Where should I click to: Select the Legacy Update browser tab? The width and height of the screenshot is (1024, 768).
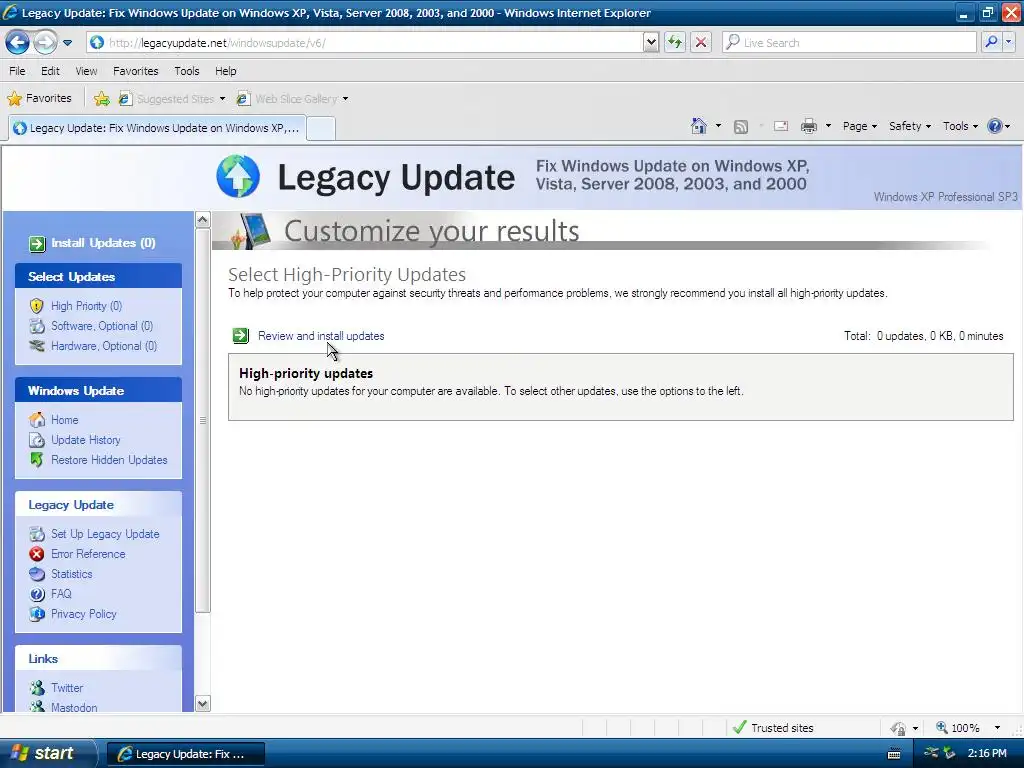coord(157,128)
